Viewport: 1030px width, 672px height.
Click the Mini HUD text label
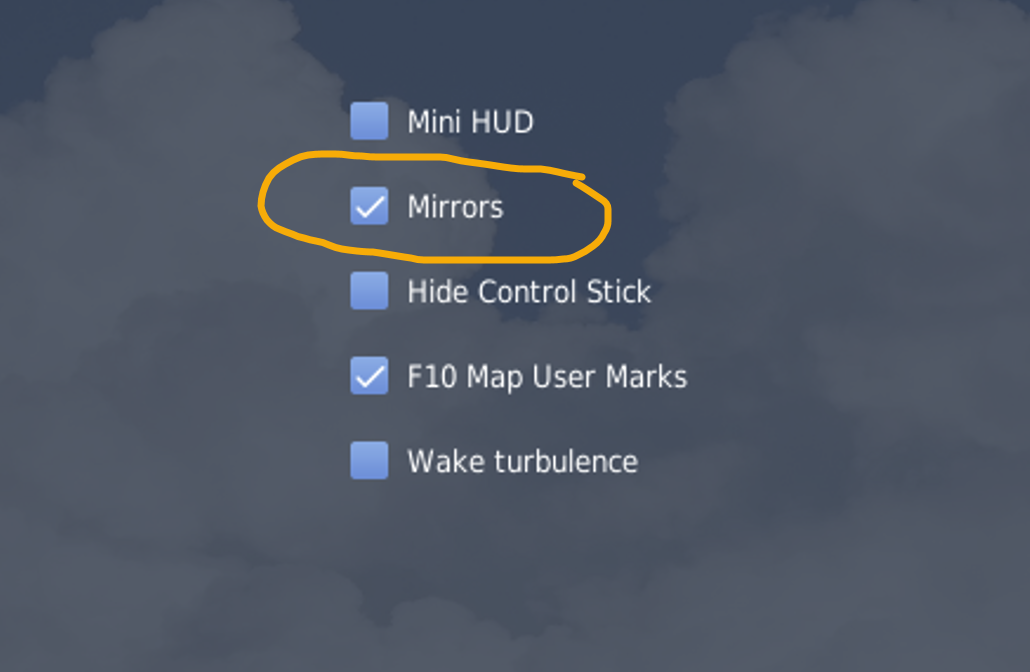point(470,122)
